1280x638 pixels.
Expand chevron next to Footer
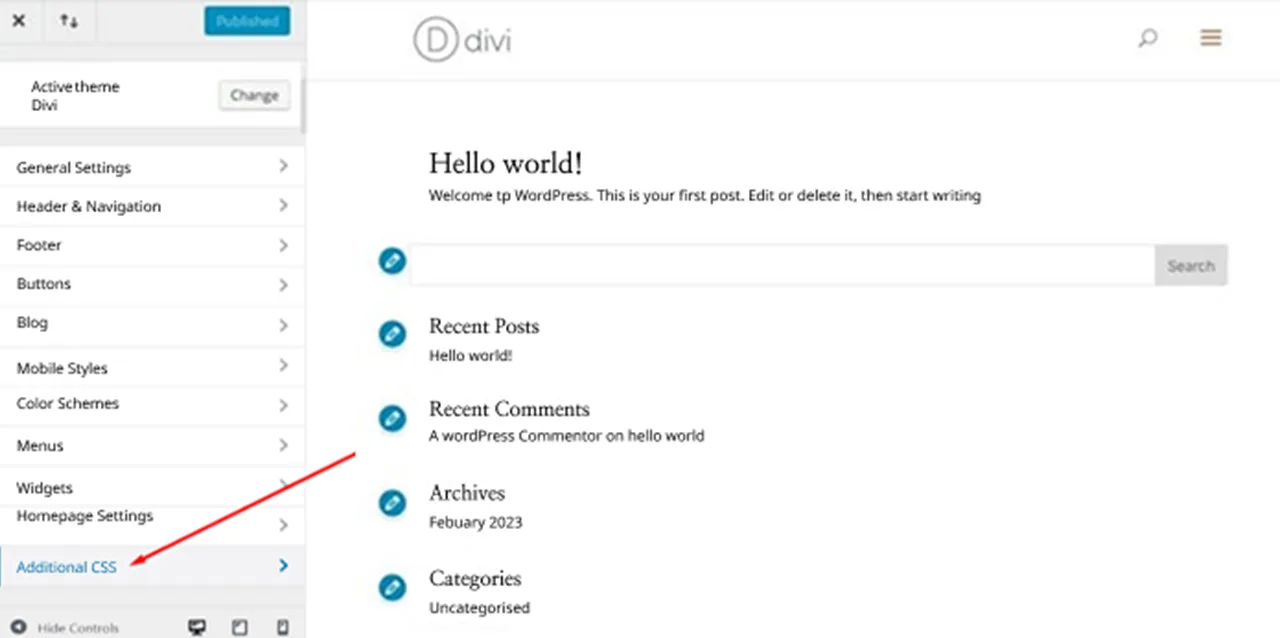tap(283, 245)
